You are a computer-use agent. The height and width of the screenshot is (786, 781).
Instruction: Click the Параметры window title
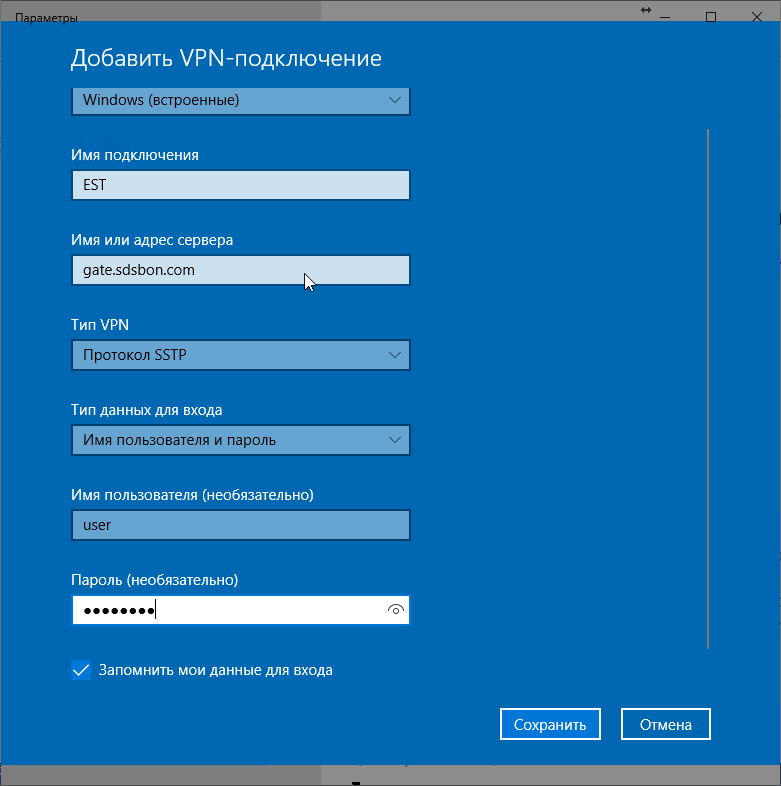pyautogui.click(x=46, y=18)
